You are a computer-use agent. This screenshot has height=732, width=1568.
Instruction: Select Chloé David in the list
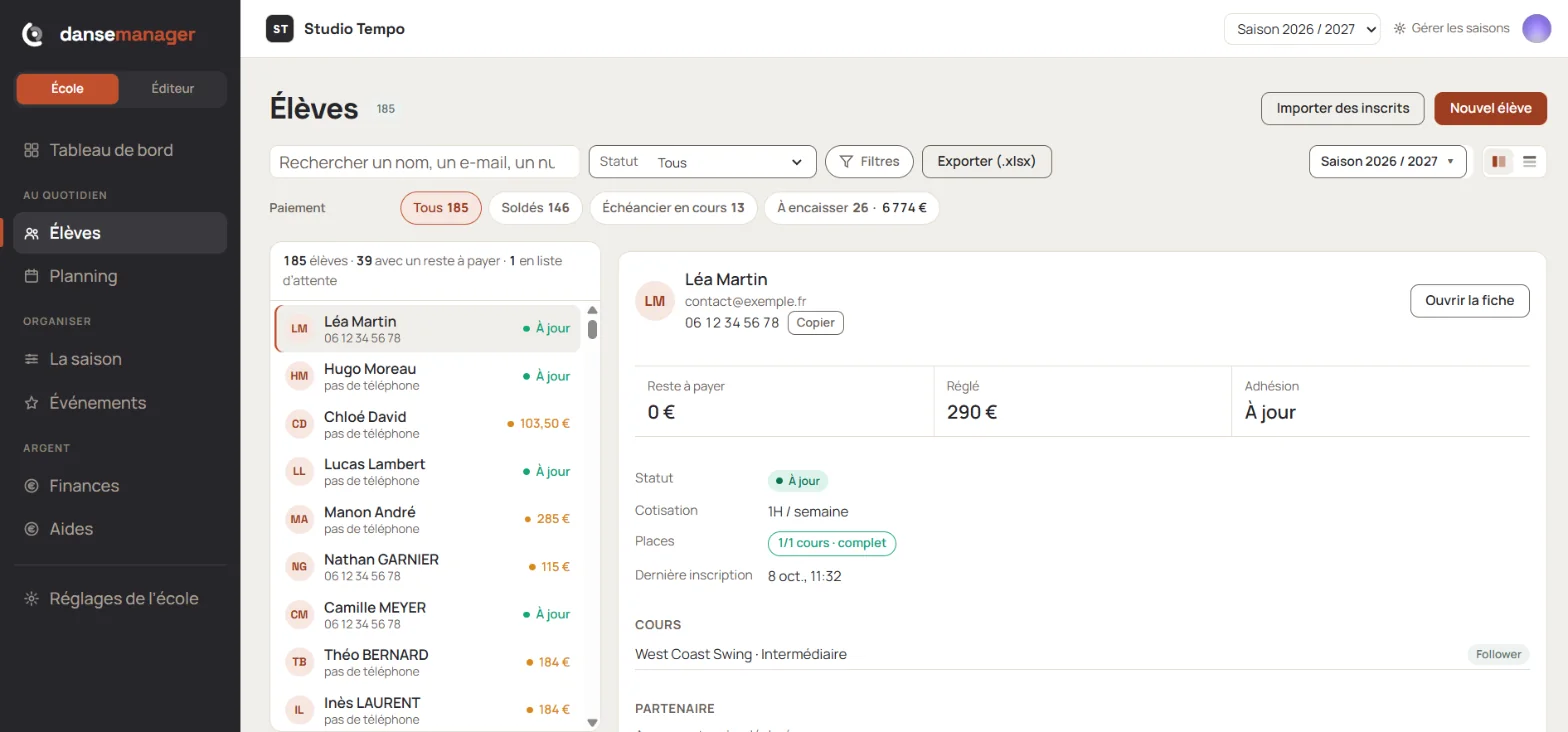[x=428, y=424]
